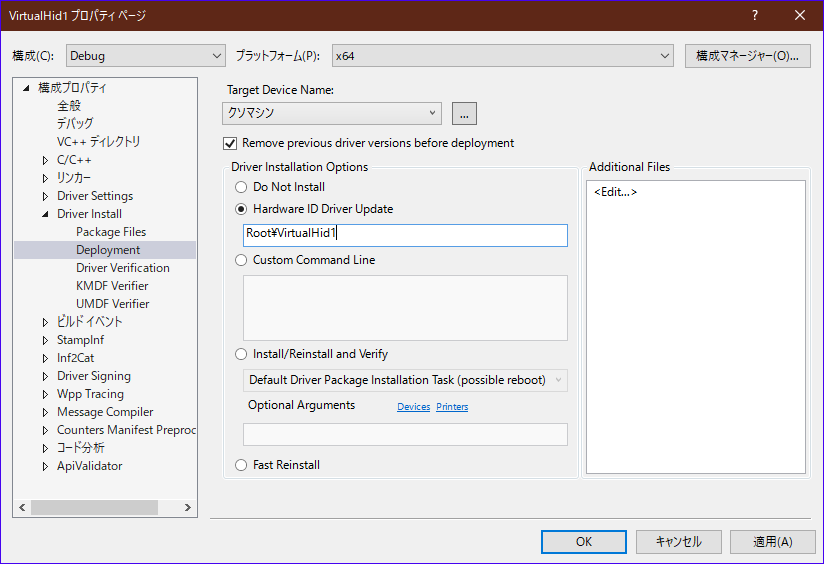
Task: Click the Optional Arguments input field
Action: point(405,434)
